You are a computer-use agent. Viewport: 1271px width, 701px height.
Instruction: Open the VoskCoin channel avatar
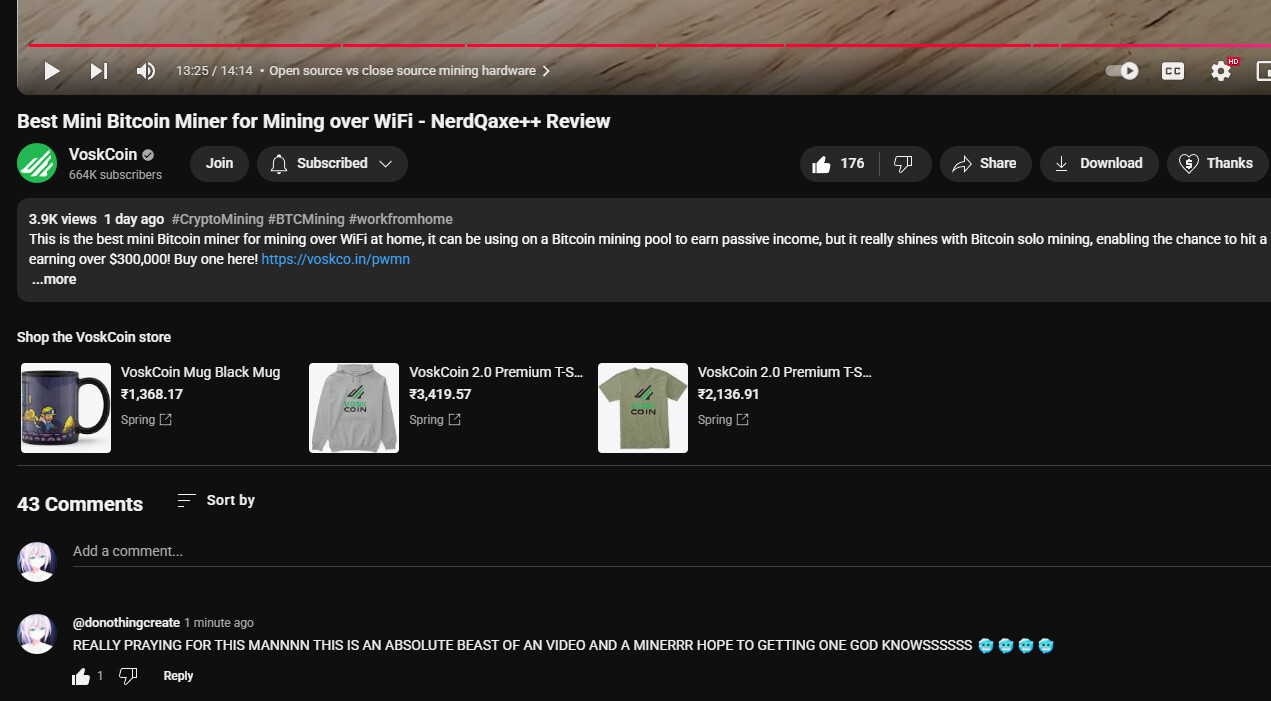click(37, 164)
